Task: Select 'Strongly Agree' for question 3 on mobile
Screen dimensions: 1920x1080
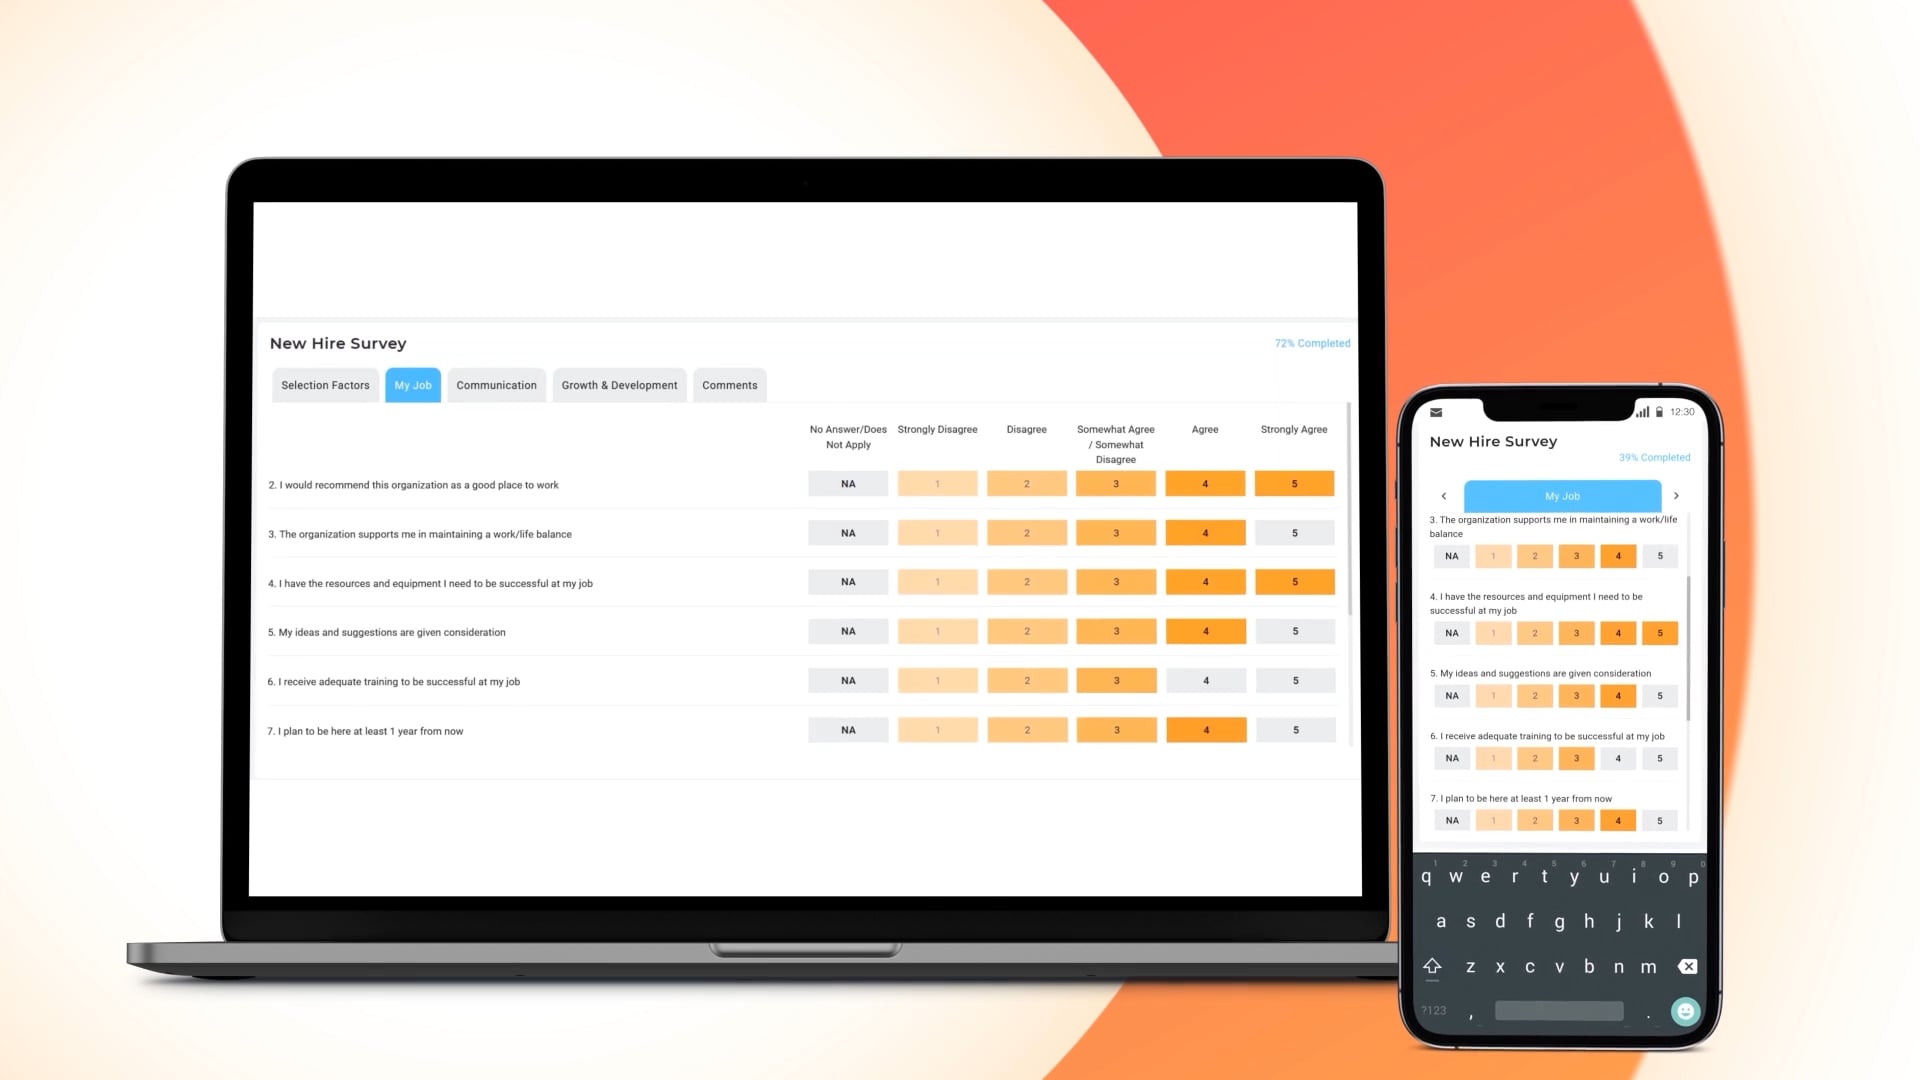Action: pyautogui.click(x=1659, y=555)
